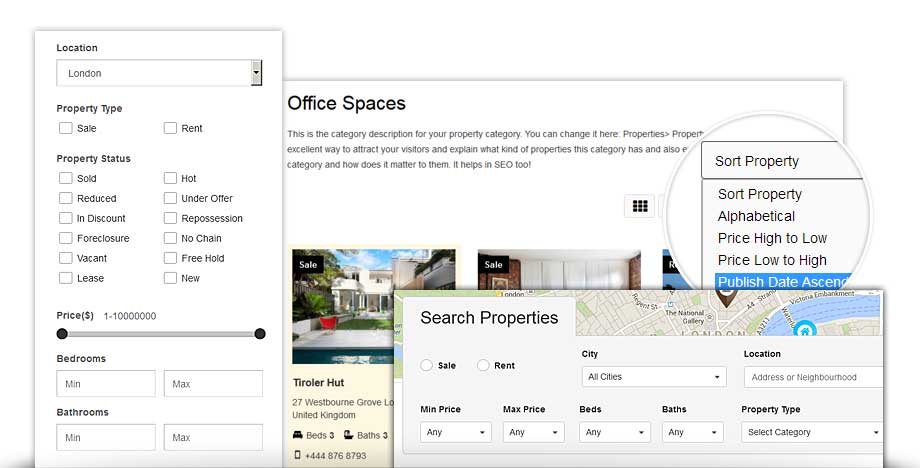The height and width of the screenshot is (468, 920).
Task: Choose Alphabetical sort option
Action: 756,216
